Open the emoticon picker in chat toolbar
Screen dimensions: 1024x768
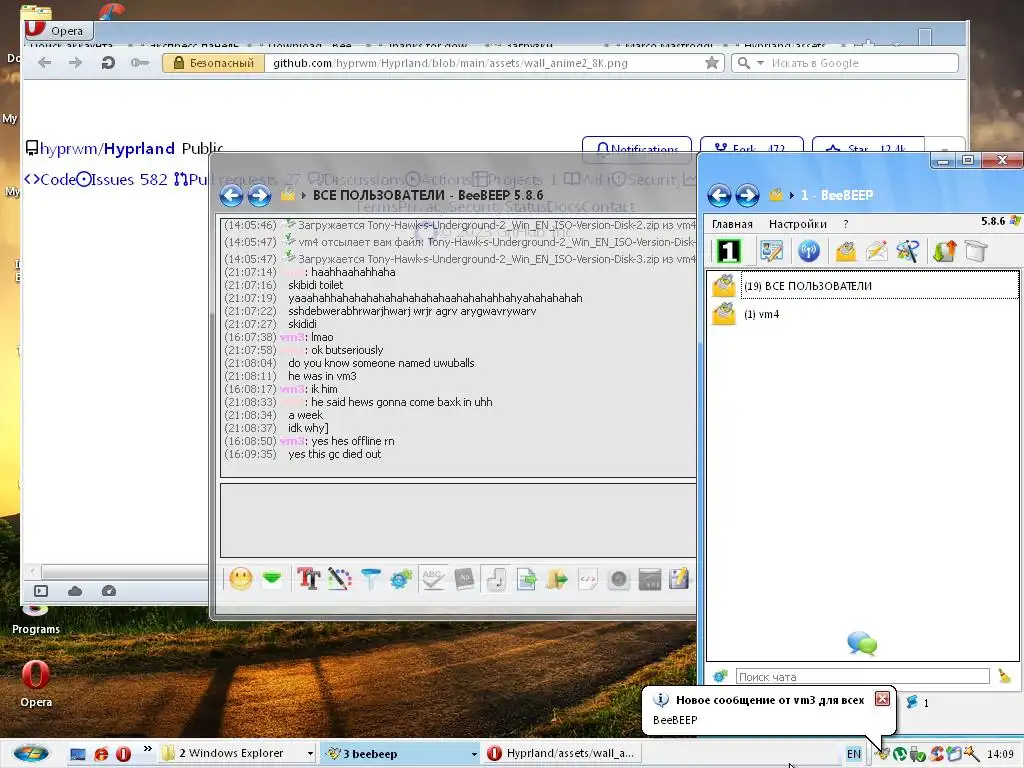tap(240, 579)
